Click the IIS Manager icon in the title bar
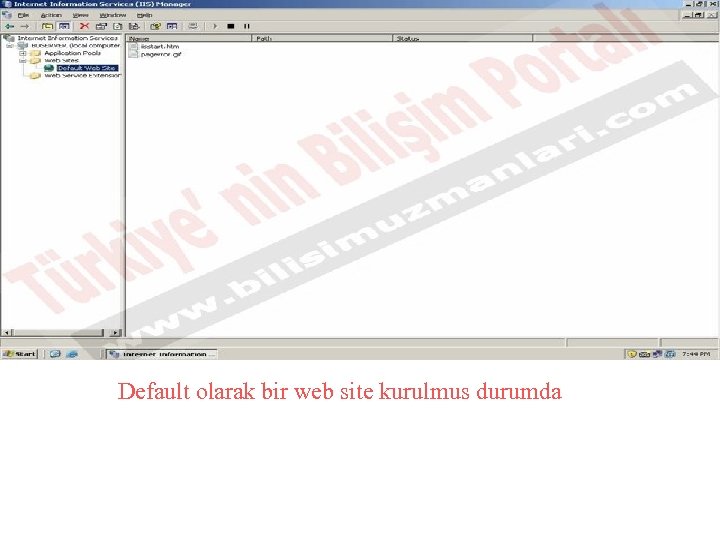This screenshot has width=720, height=540. [7, 4]
